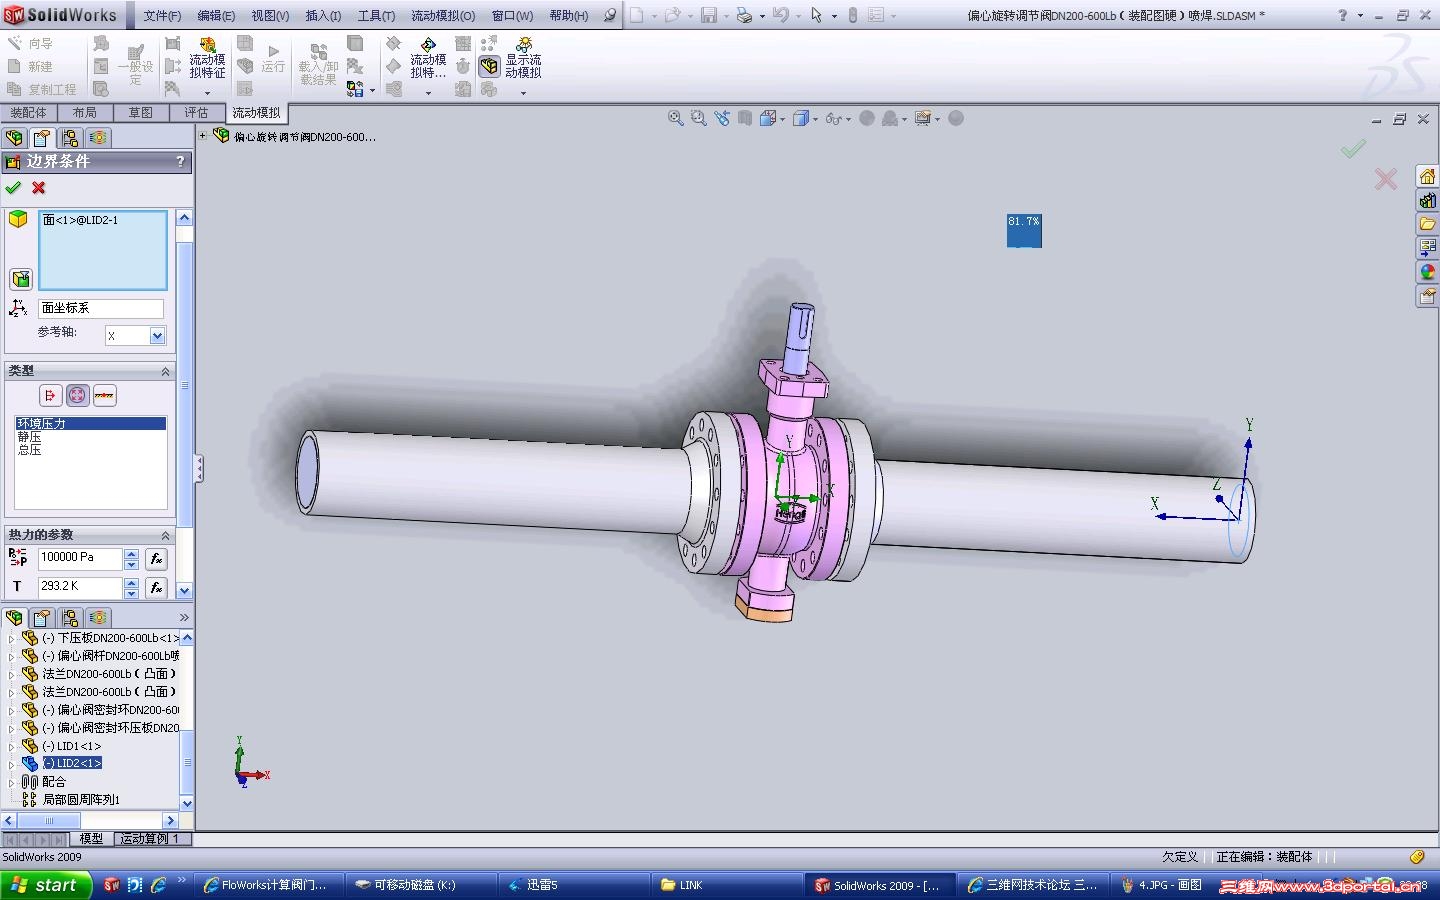Click the Display Style cube icon

pos(801,118)
